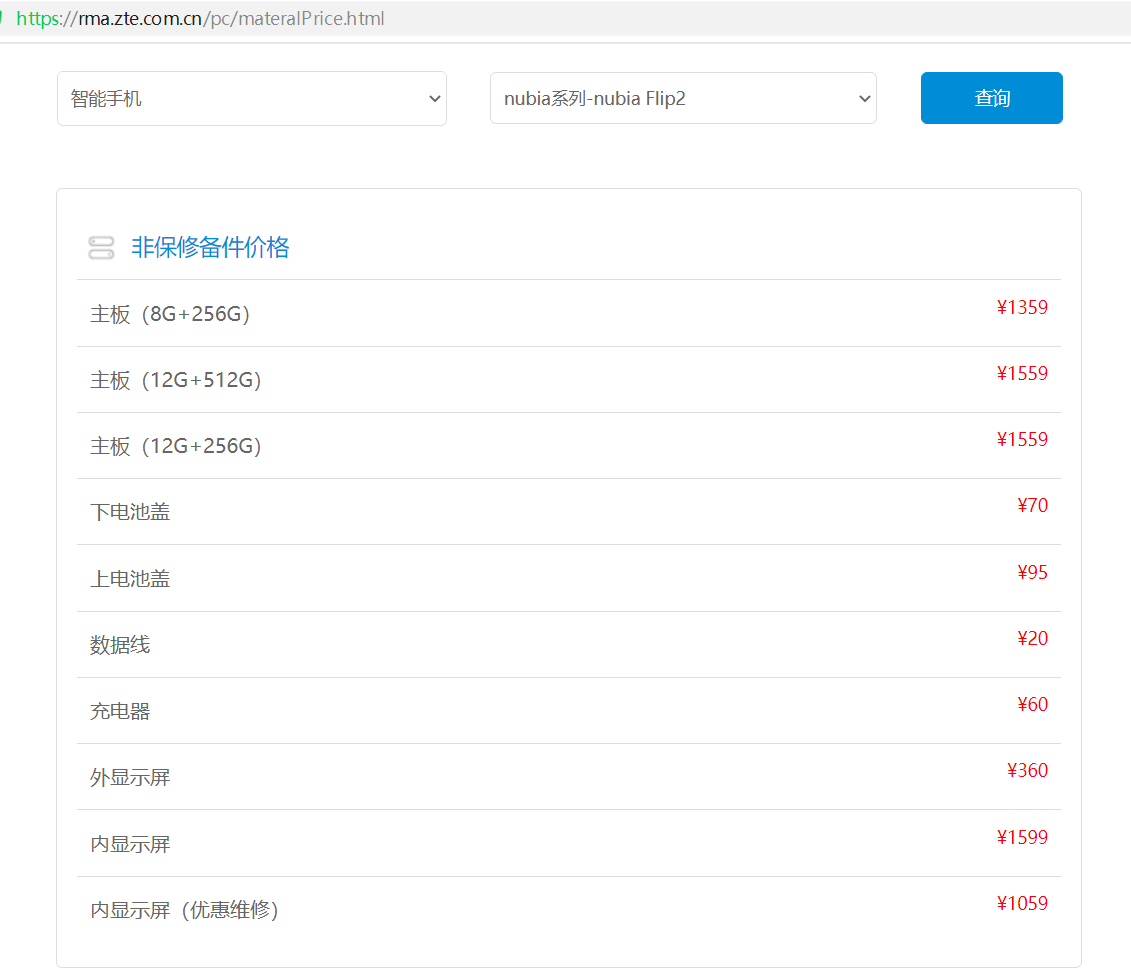
Task: Click the 下电池盖 item
Action: (x=130, y=512)
